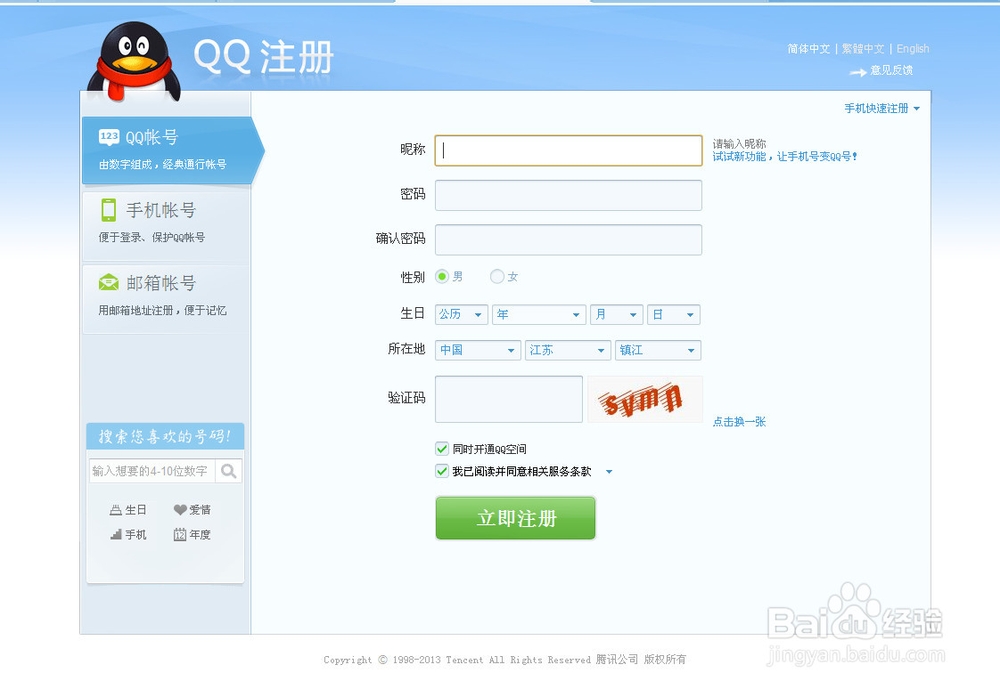Screen dimensions: 1000x689
Task: Click the 年度 number category link
Action: coord(200,534)
